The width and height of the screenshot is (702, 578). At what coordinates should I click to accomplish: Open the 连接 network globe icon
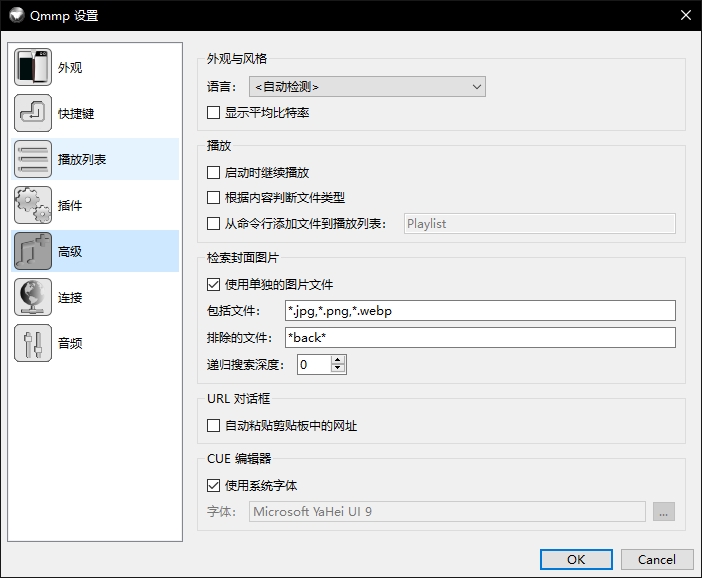[x=33, y=297]
